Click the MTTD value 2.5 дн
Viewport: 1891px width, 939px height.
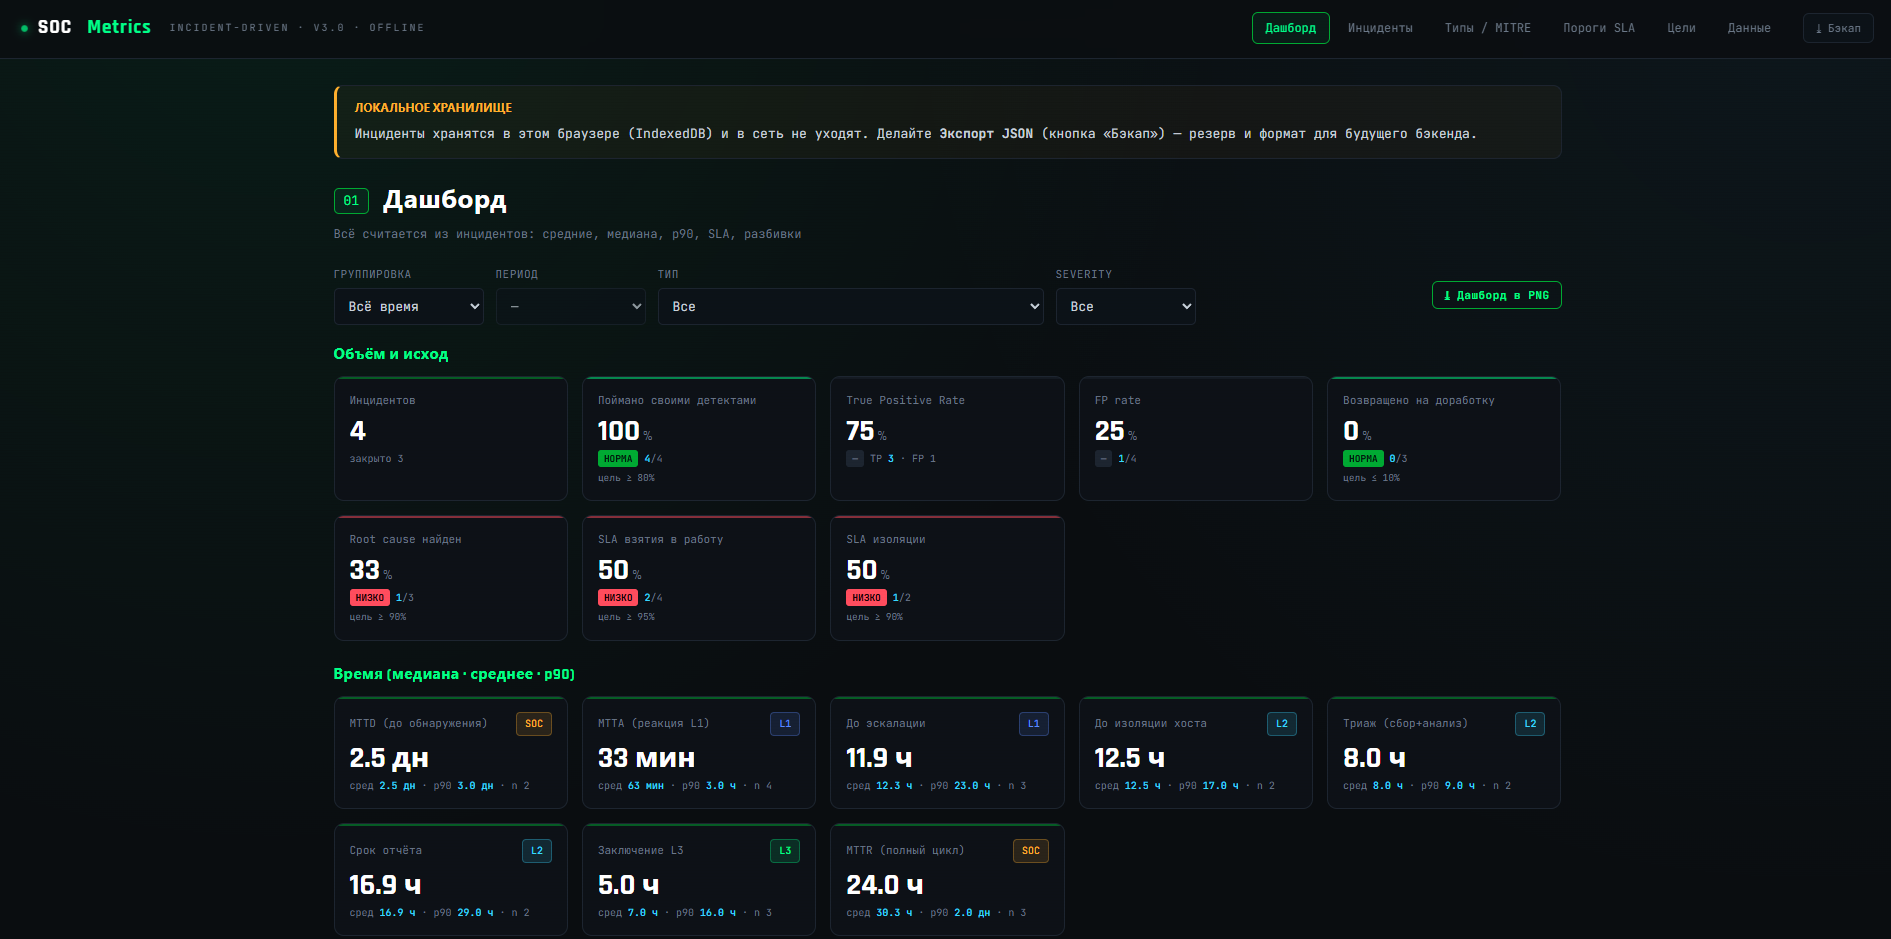pos(389,758)
